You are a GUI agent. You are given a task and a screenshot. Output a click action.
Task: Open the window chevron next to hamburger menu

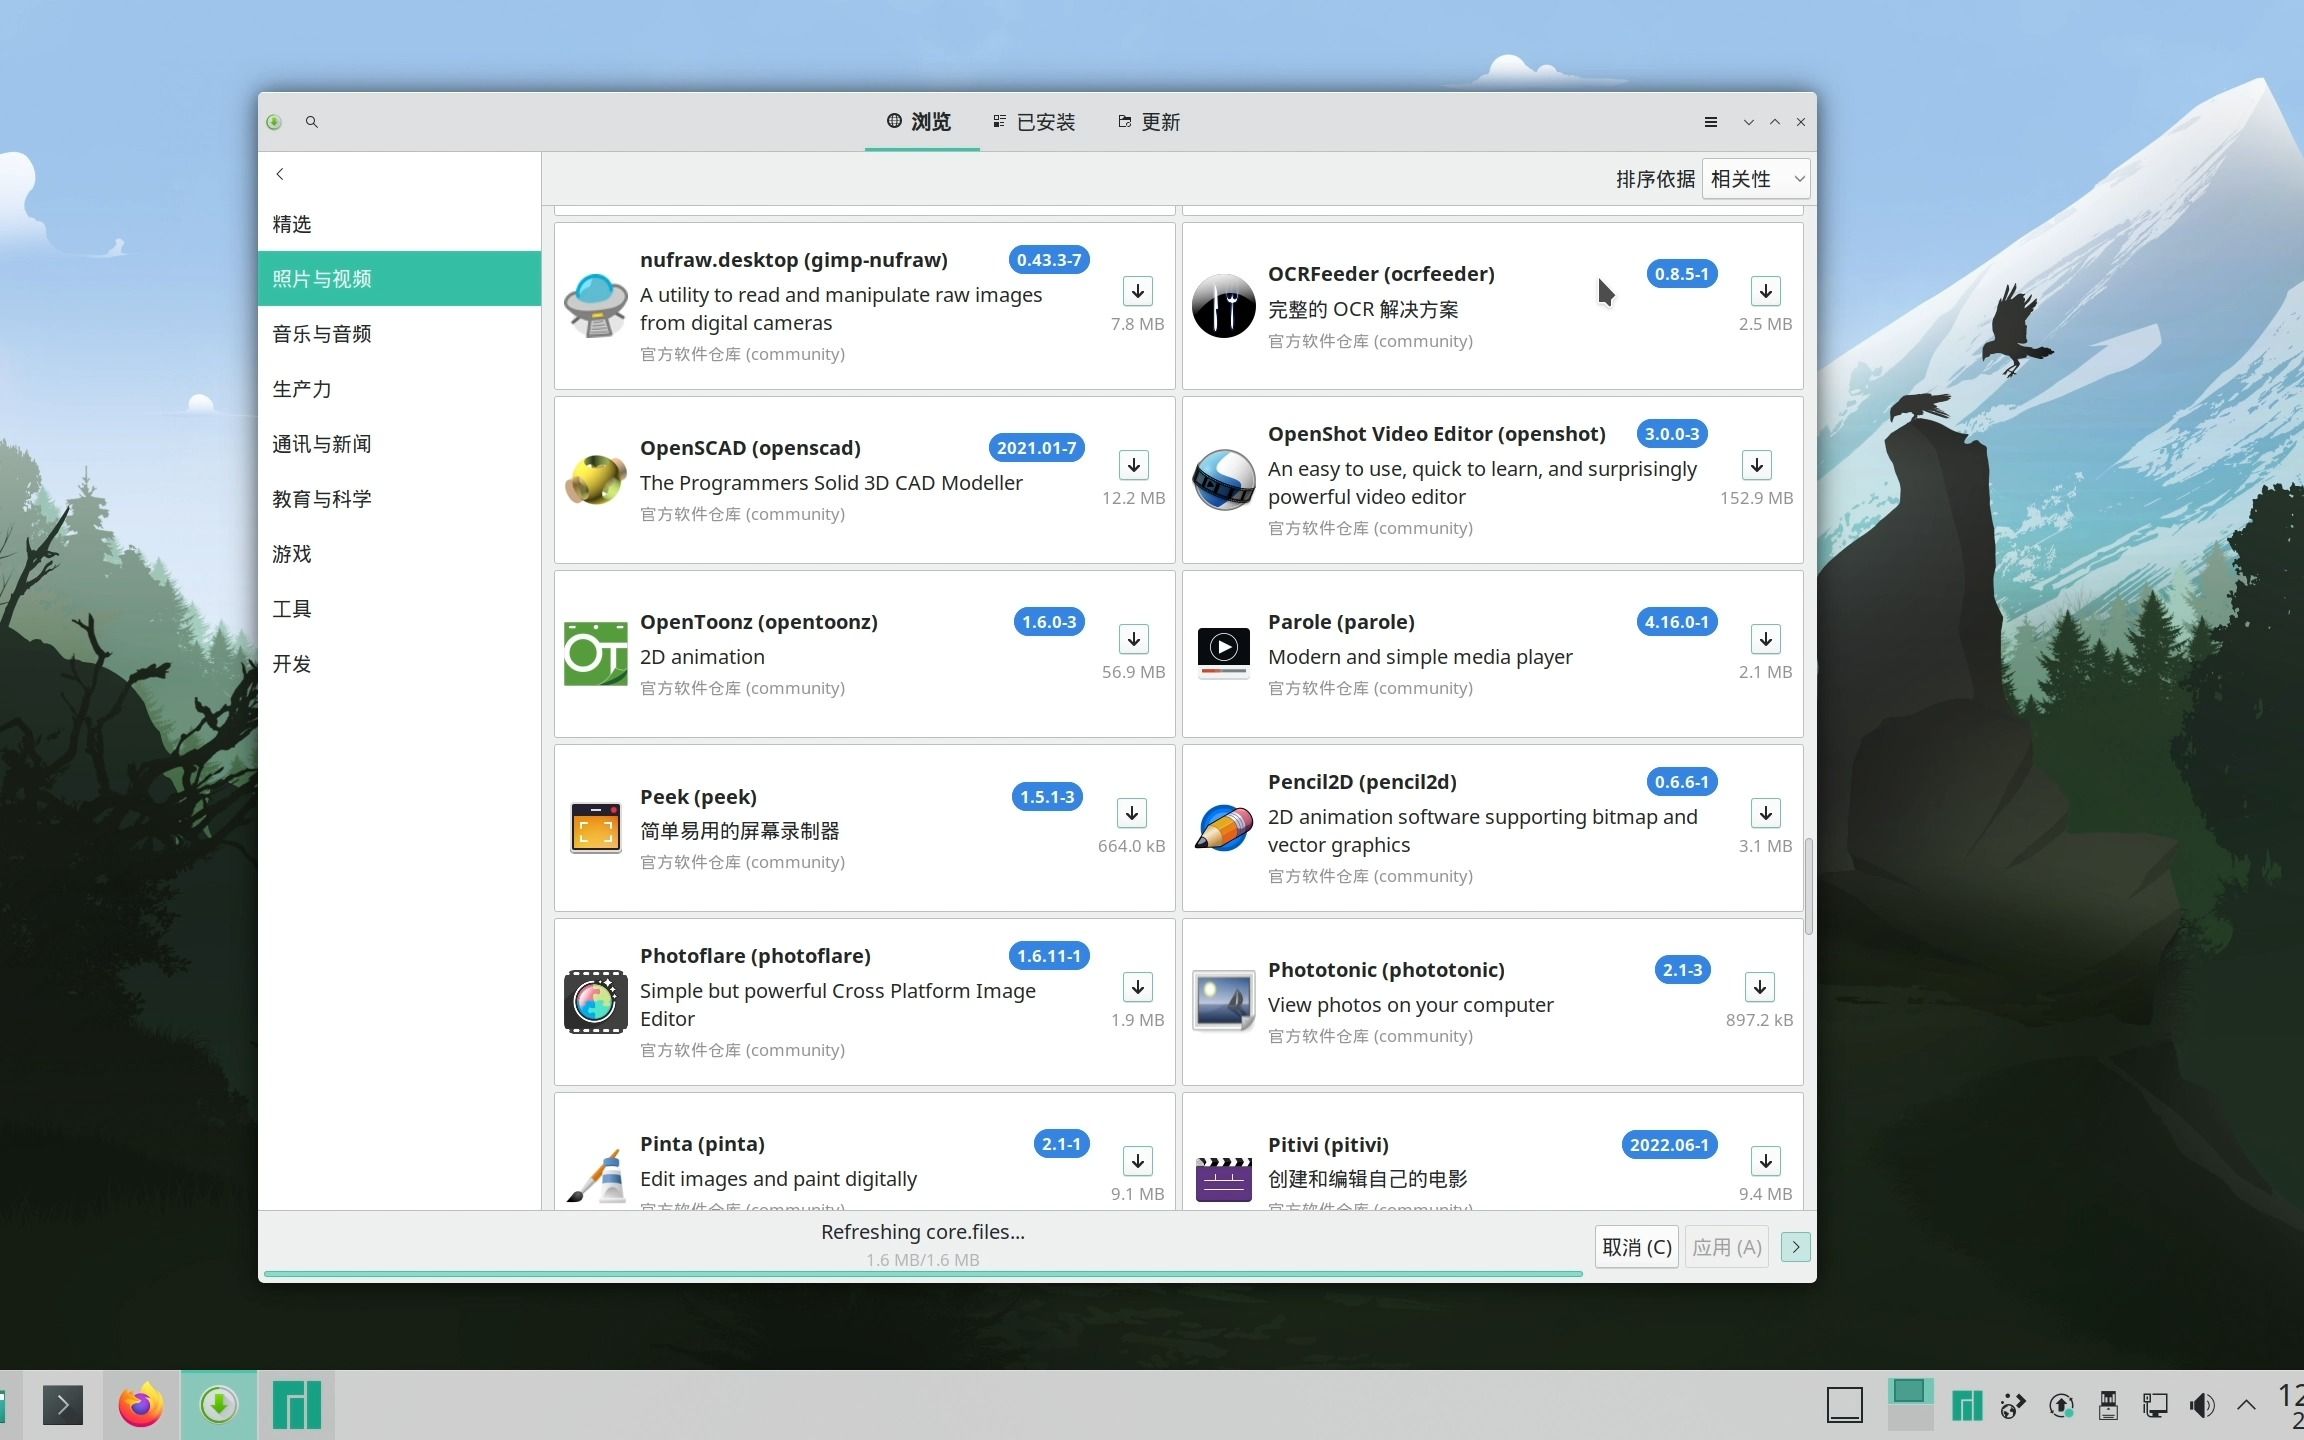(1747, 121)
